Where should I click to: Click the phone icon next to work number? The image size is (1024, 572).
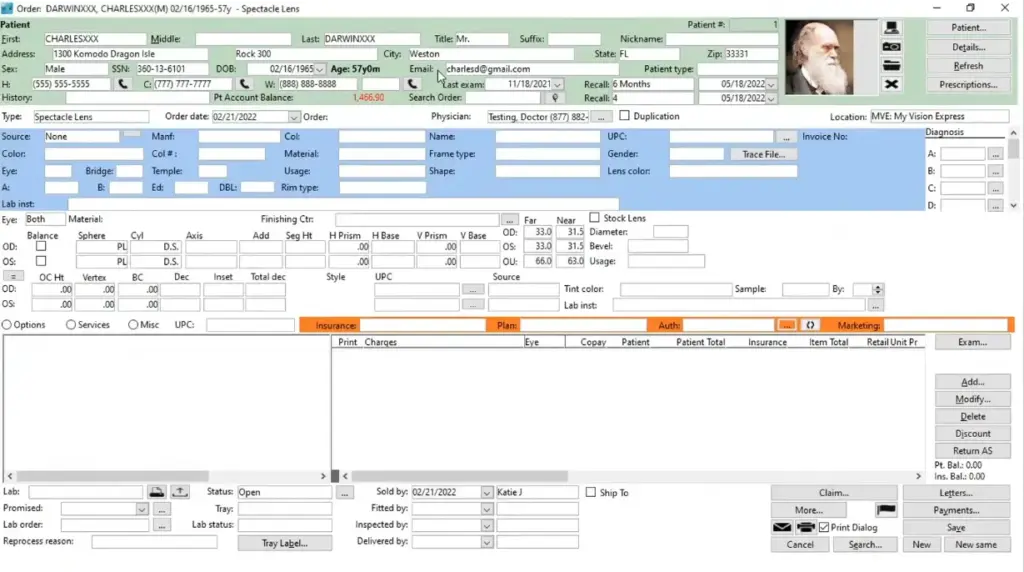pos(412,84)
